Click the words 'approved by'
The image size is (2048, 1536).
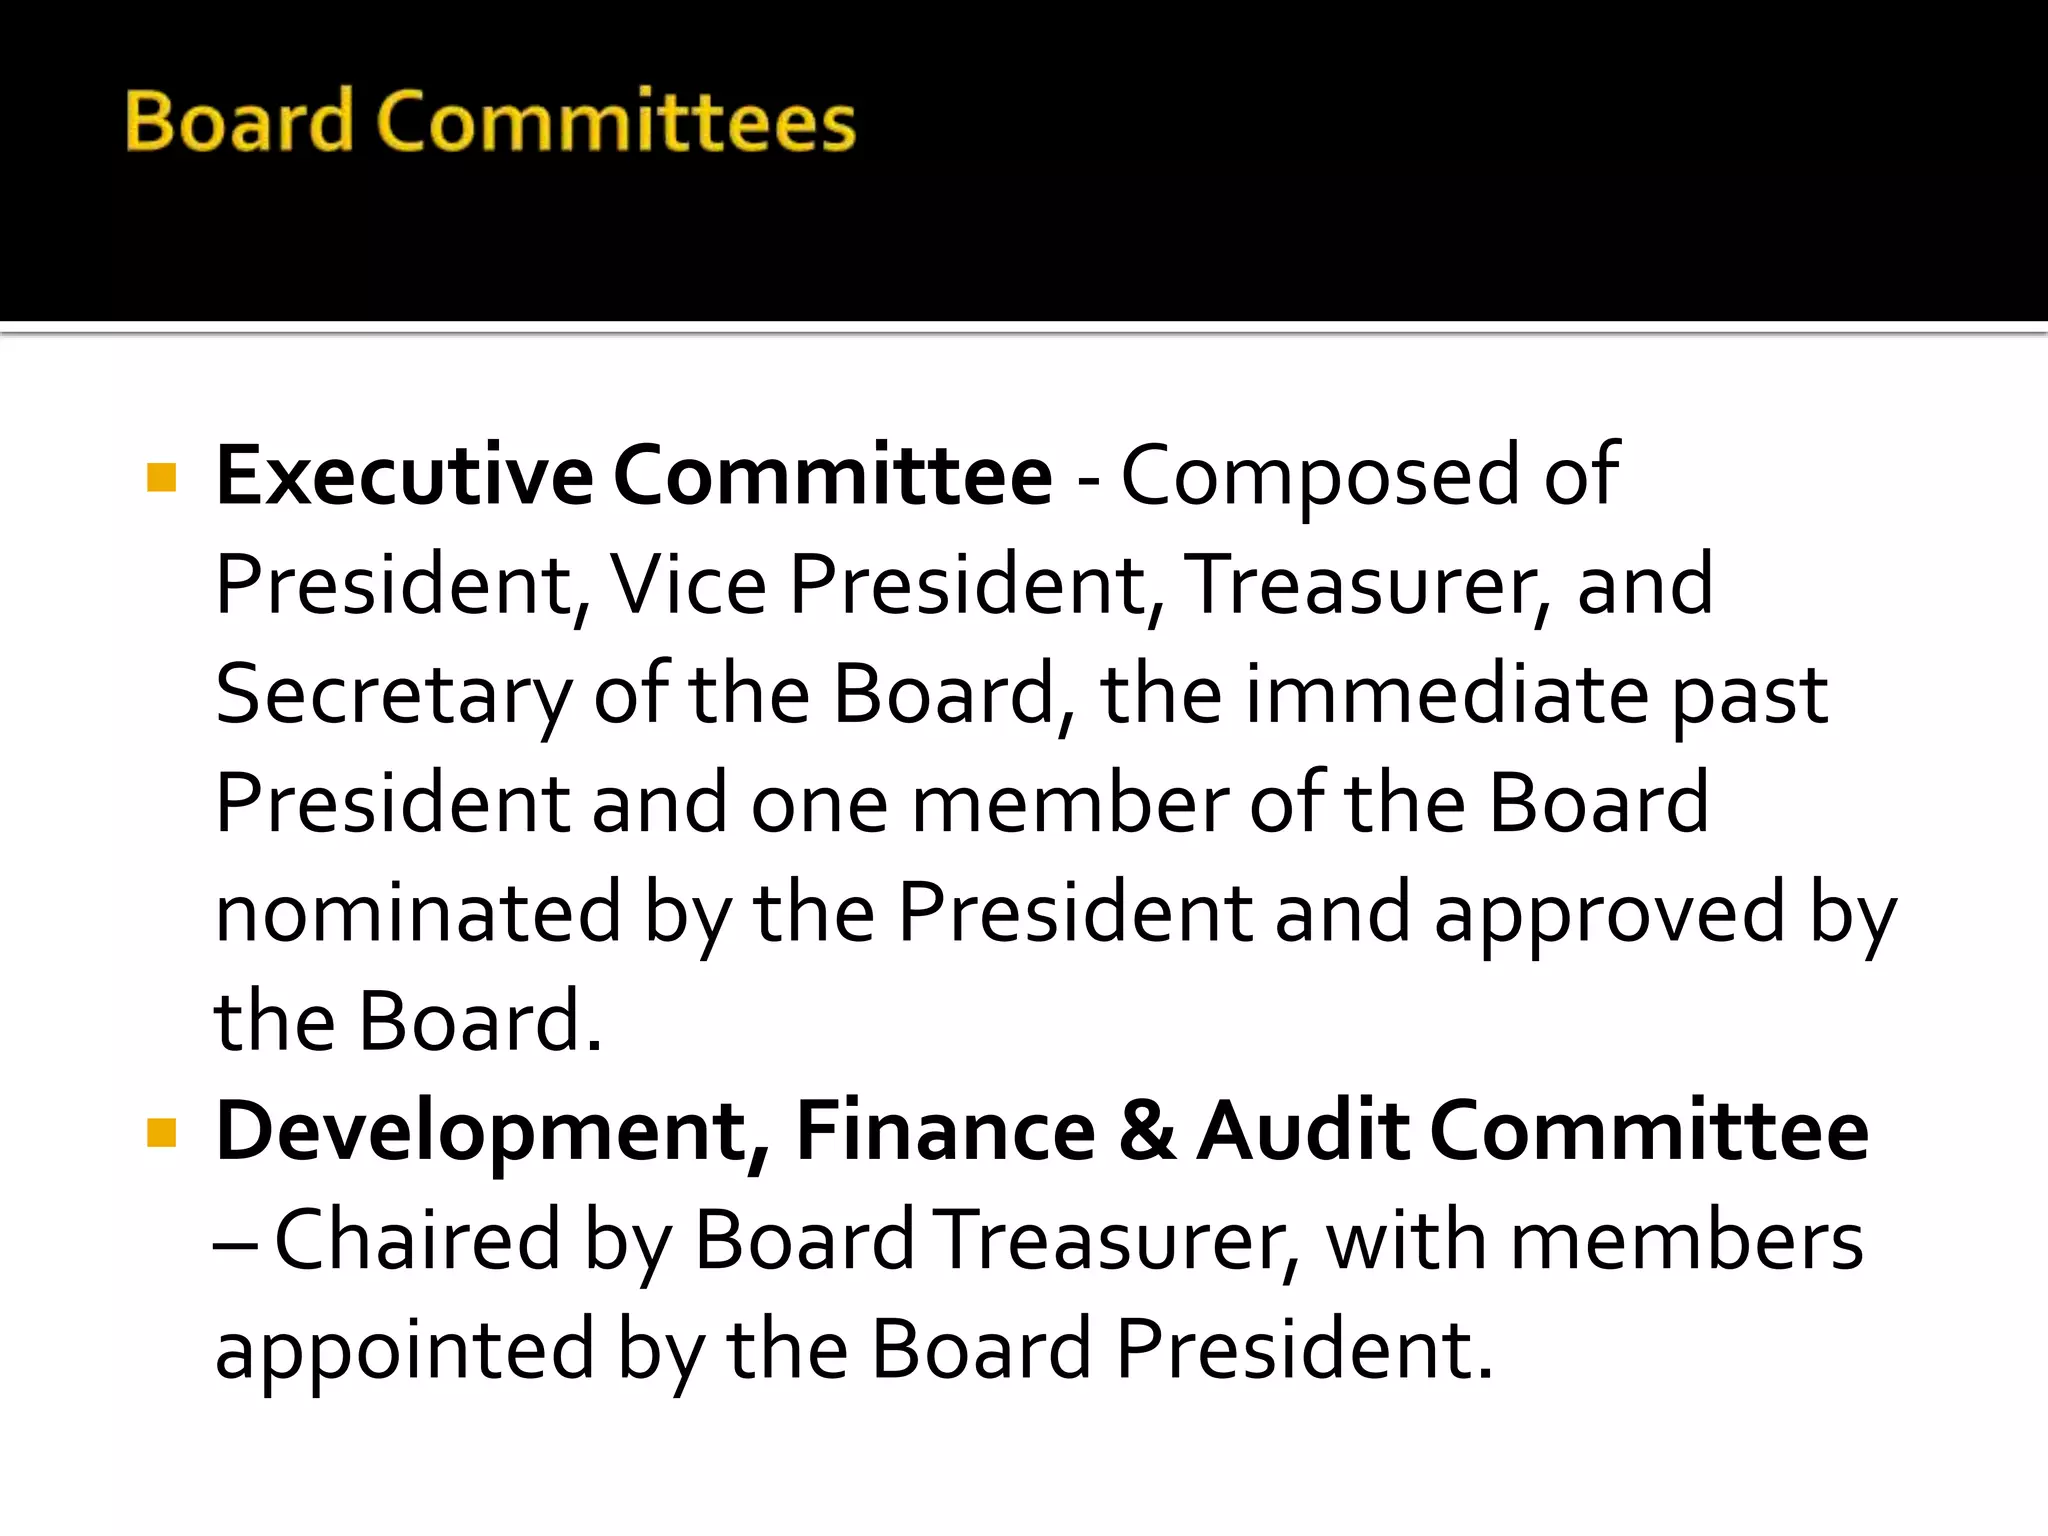[x=1665, y=916]
